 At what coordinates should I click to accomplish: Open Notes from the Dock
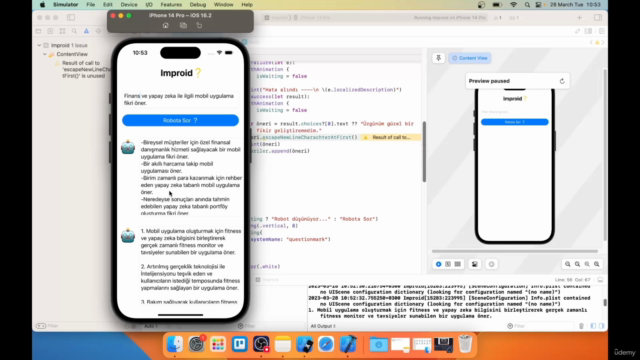pos(282,344)
